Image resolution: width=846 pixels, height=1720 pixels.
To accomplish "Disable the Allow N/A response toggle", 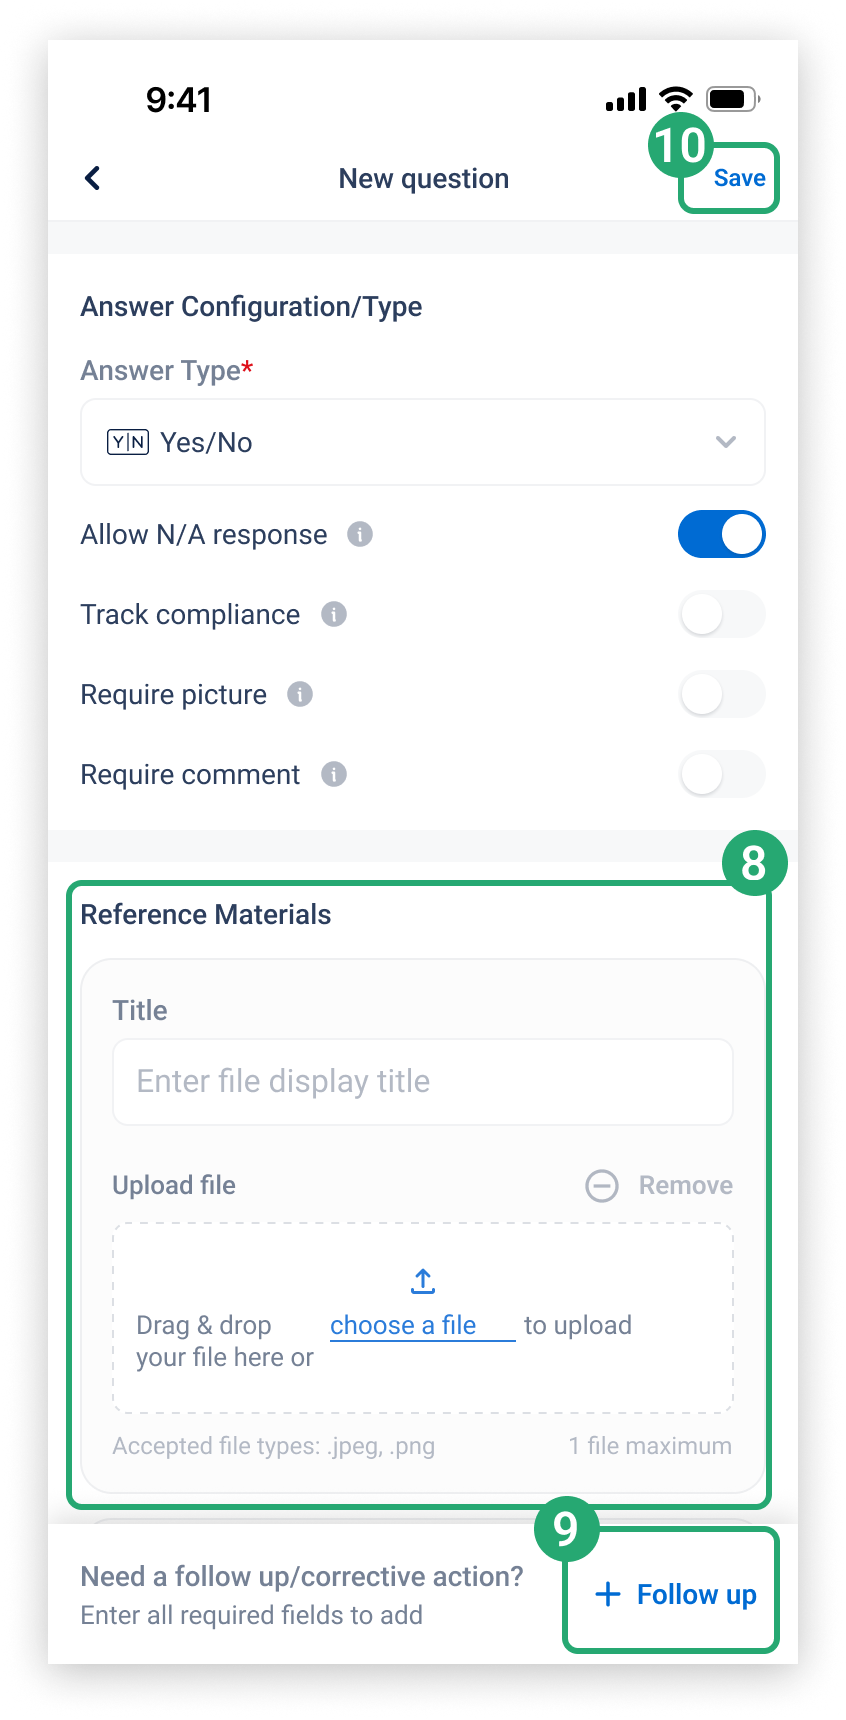I will click(722, 534).
